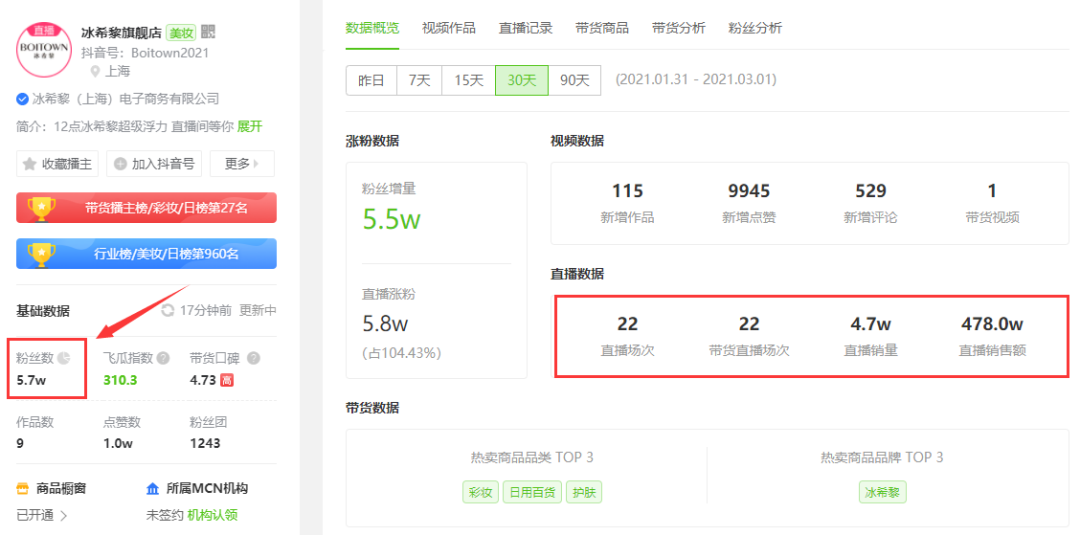
Task: Select the 昨日 time range
Action: coord(371,80)
